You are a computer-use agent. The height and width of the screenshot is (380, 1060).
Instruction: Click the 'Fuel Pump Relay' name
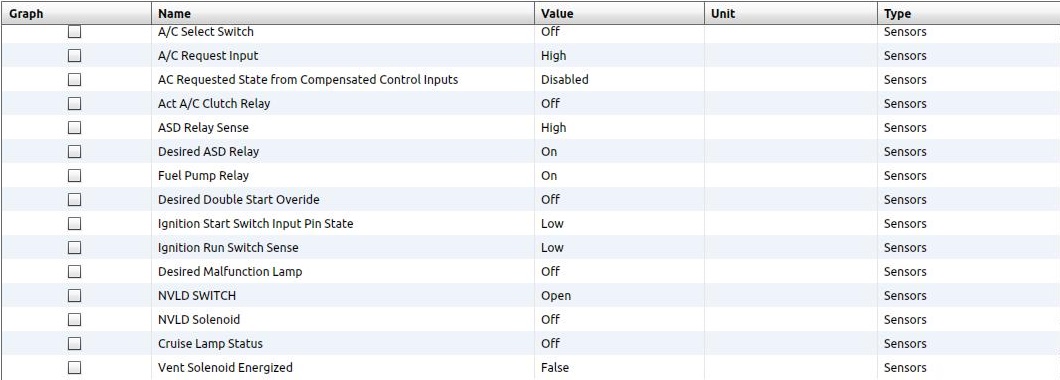tap(203, 175)
